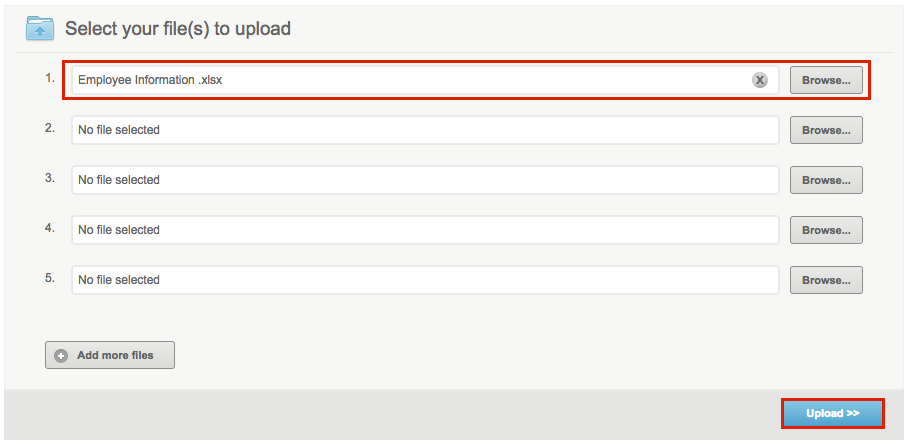The width and height of the screenshot is (909, 445).
Task: Open the Browse dialog for row 3
Action: tap(826, 180)
